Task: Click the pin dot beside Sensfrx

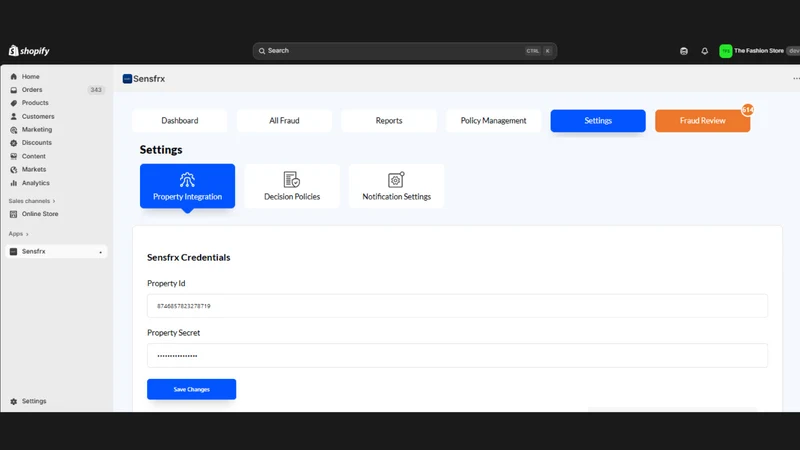Action: pos(101,252)
